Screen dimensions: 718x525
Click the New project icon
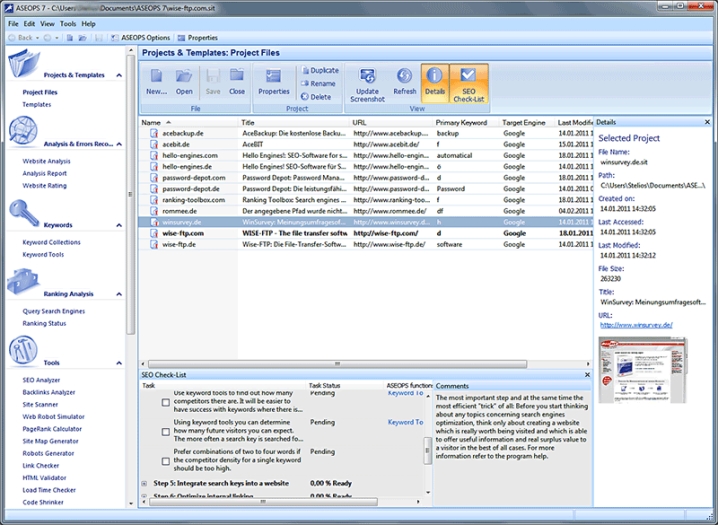pos(156,80)
